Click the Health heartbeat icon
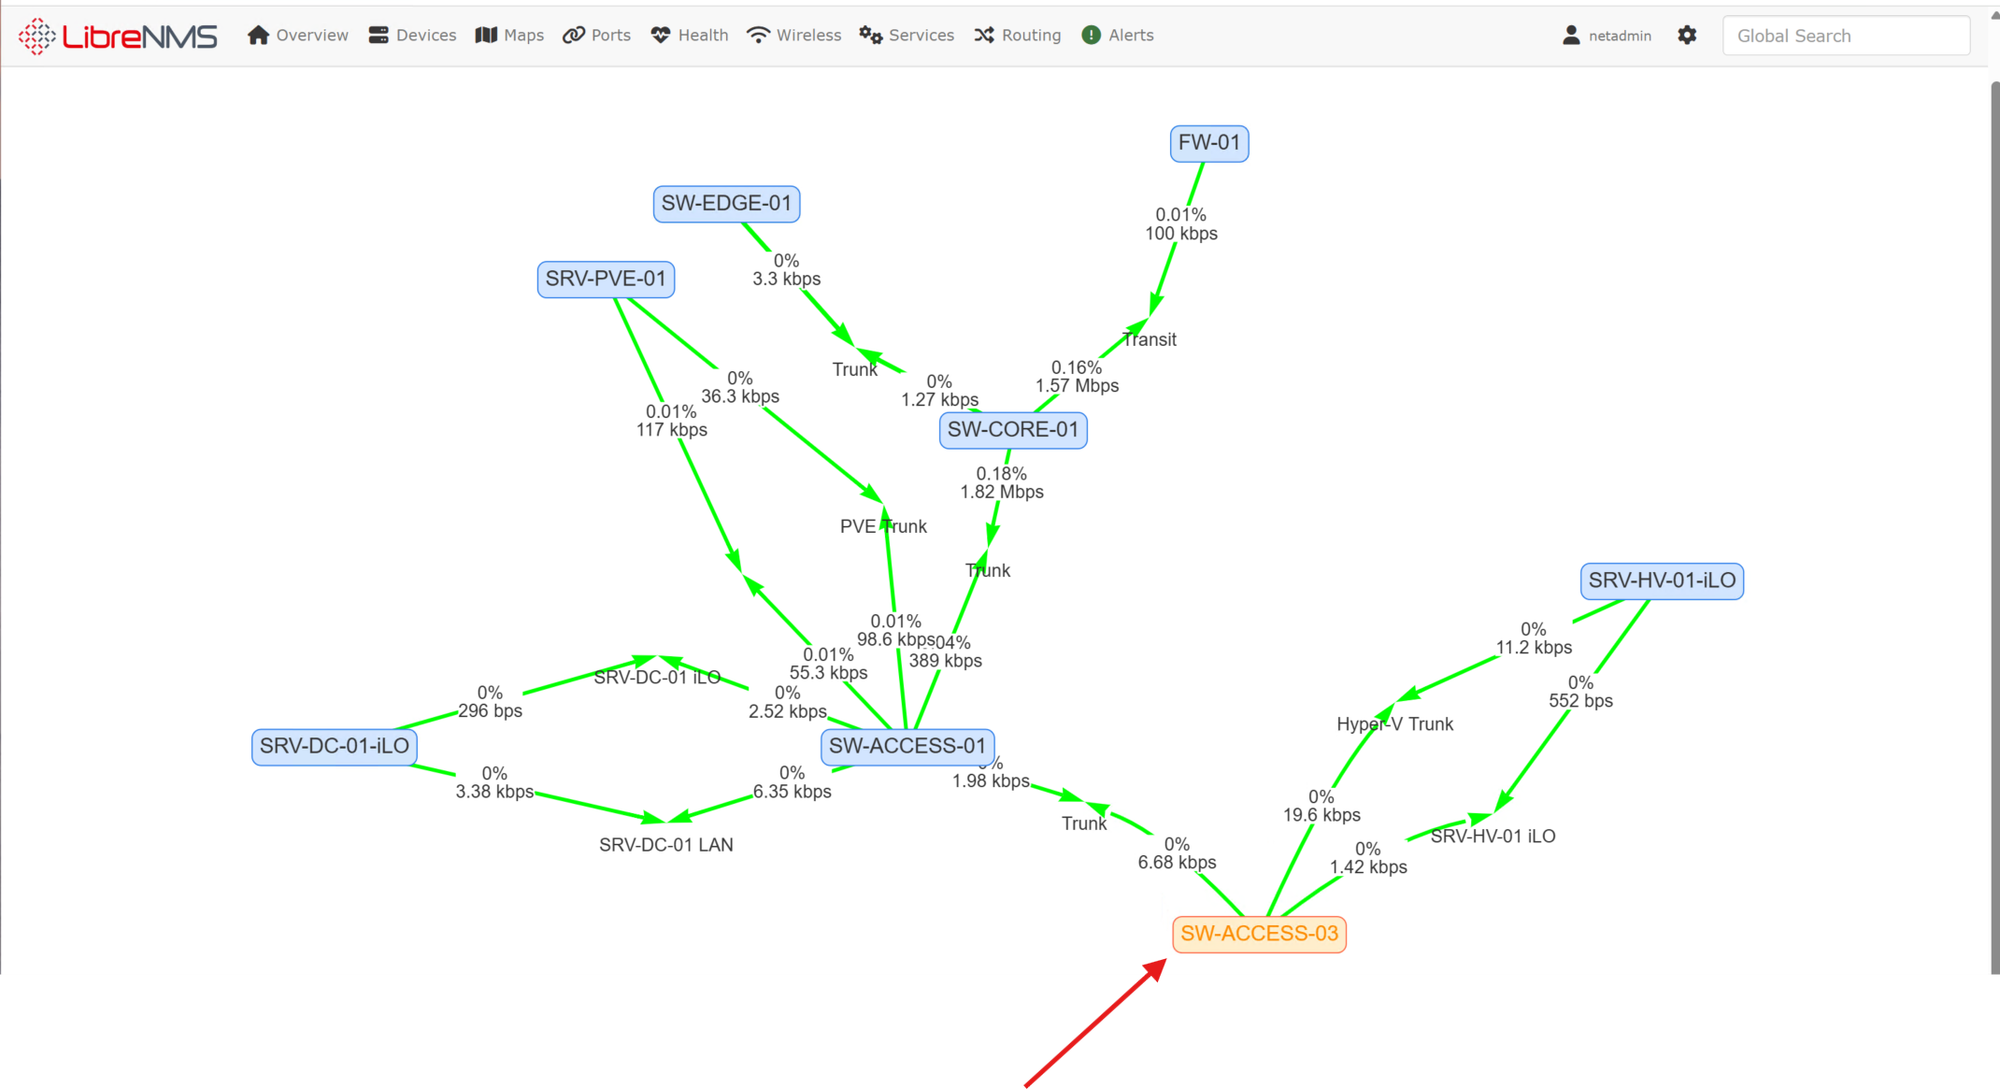 tap(660, 35)
